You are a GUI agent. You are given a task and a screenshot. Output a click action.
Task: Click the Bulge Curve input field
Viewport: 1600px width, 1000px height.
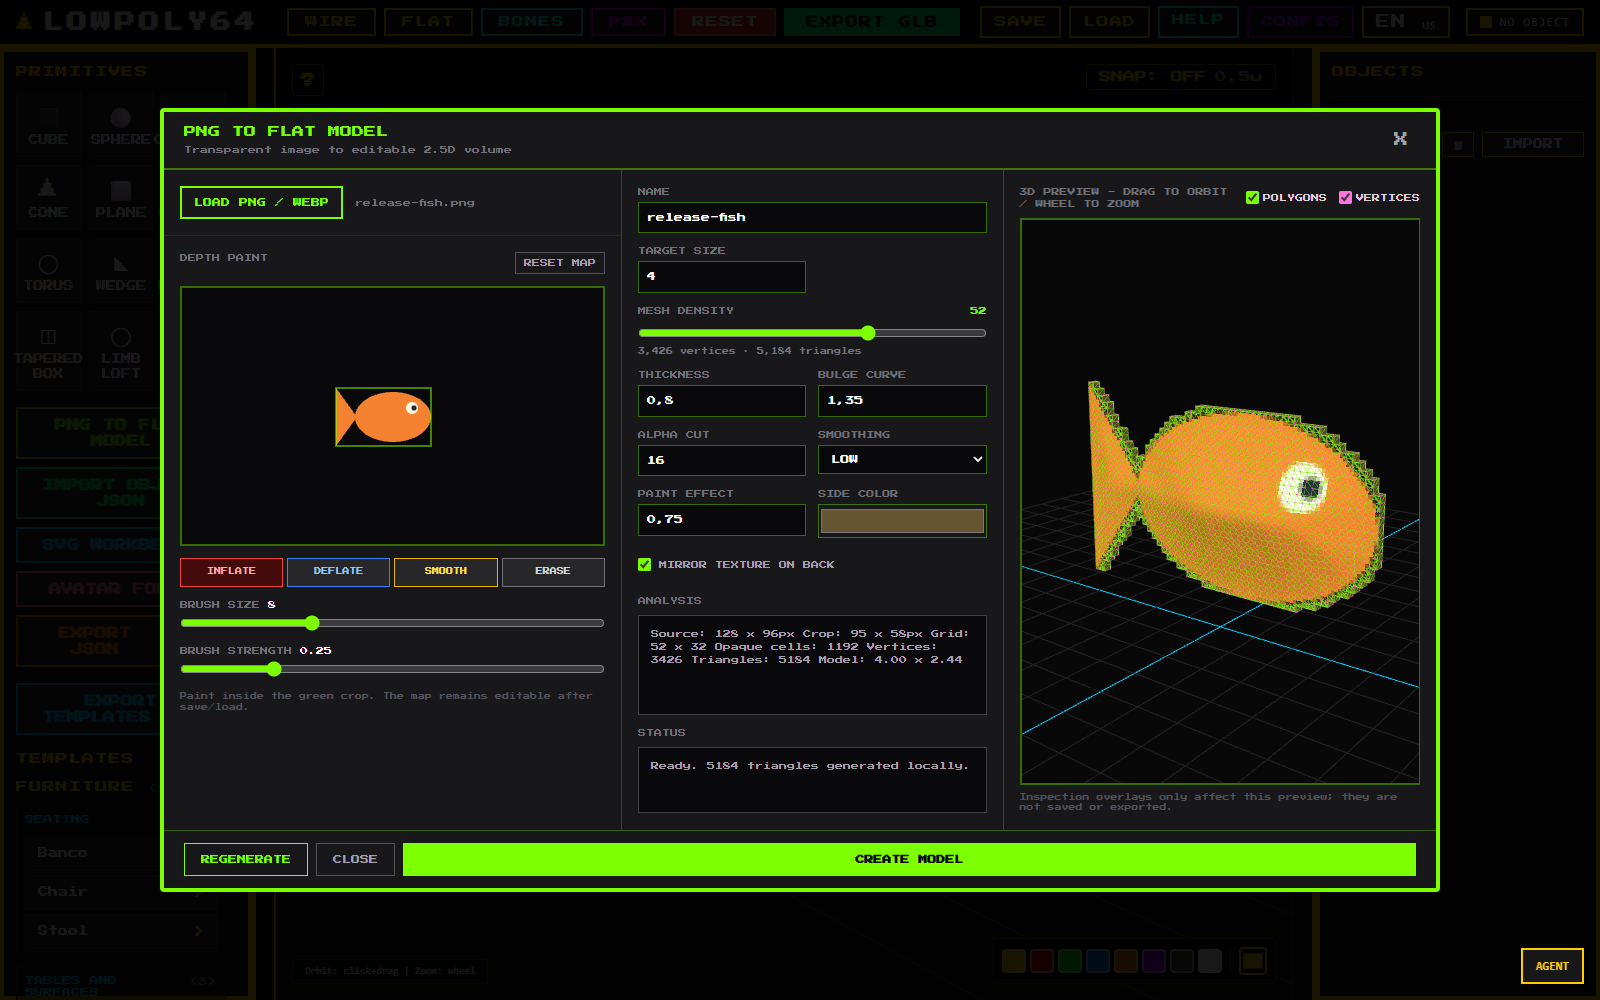[902, 400]
